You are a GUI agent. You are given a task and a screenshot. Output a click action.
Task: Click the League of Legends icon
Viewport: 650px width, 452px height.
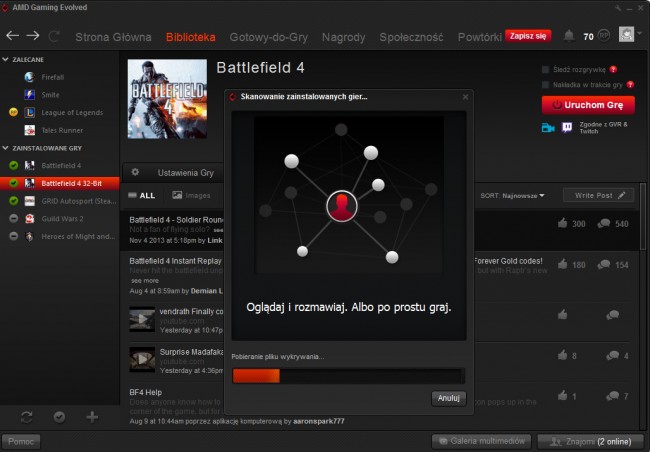(29, 112)
